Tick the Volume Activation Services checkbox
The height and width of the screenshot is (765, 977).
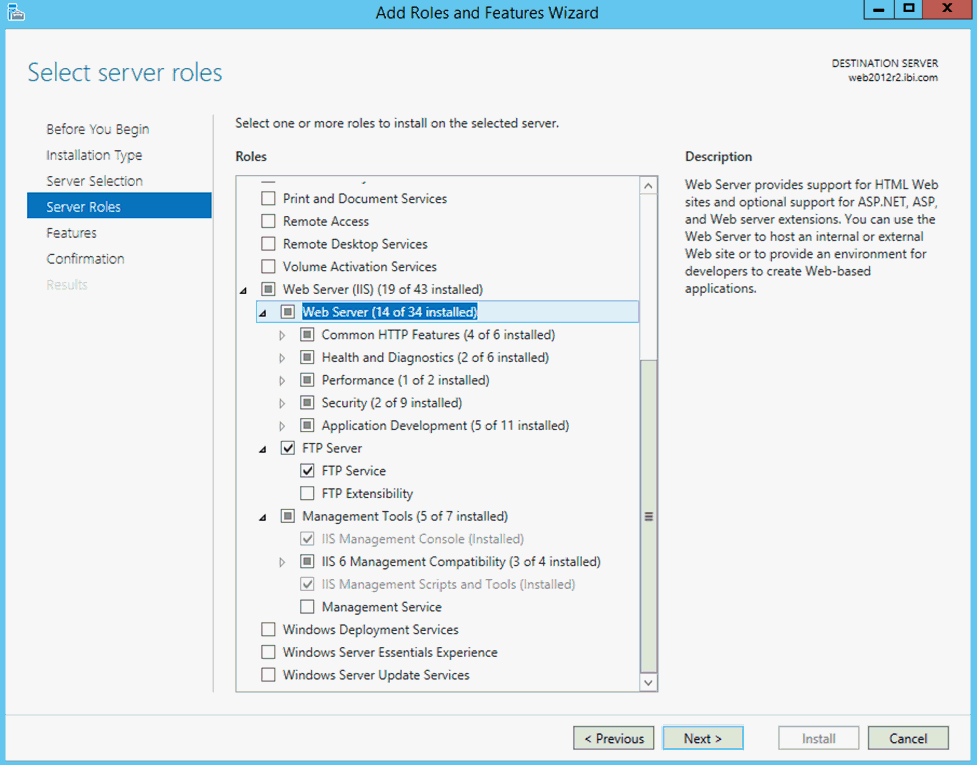tap(268, 267)
